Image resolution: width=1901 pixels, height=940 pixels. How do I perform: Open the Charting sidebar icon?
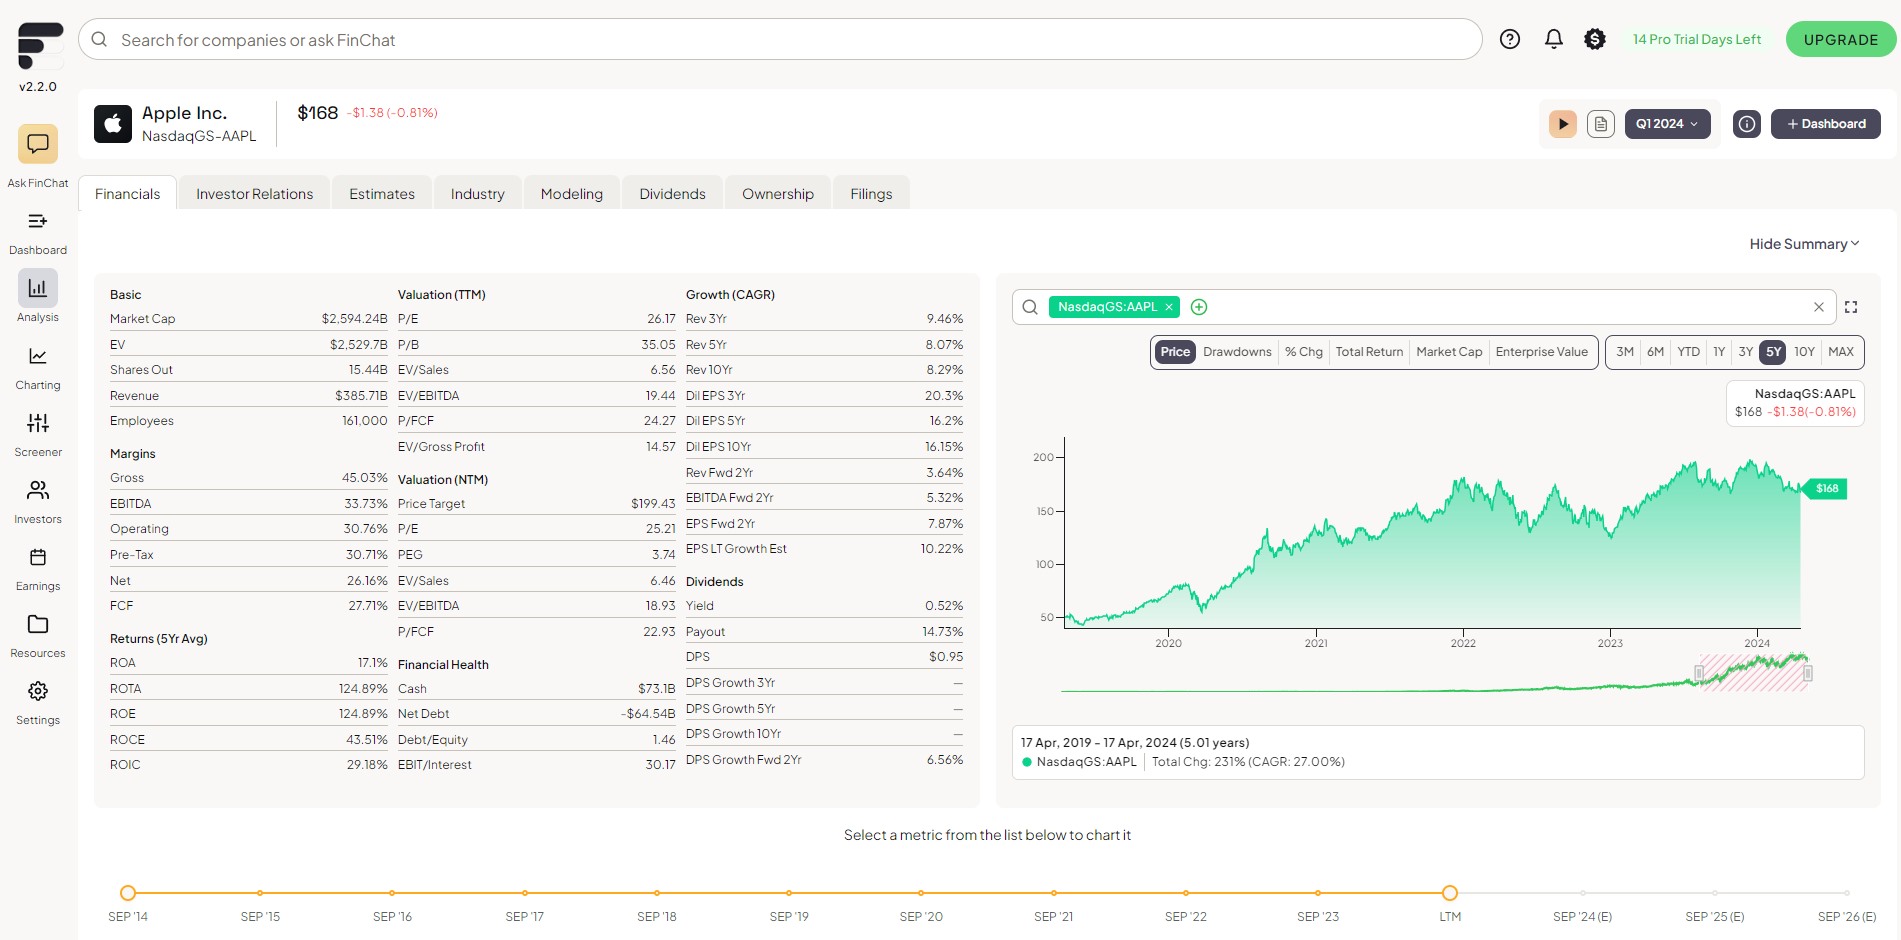(x=38, y=356)
